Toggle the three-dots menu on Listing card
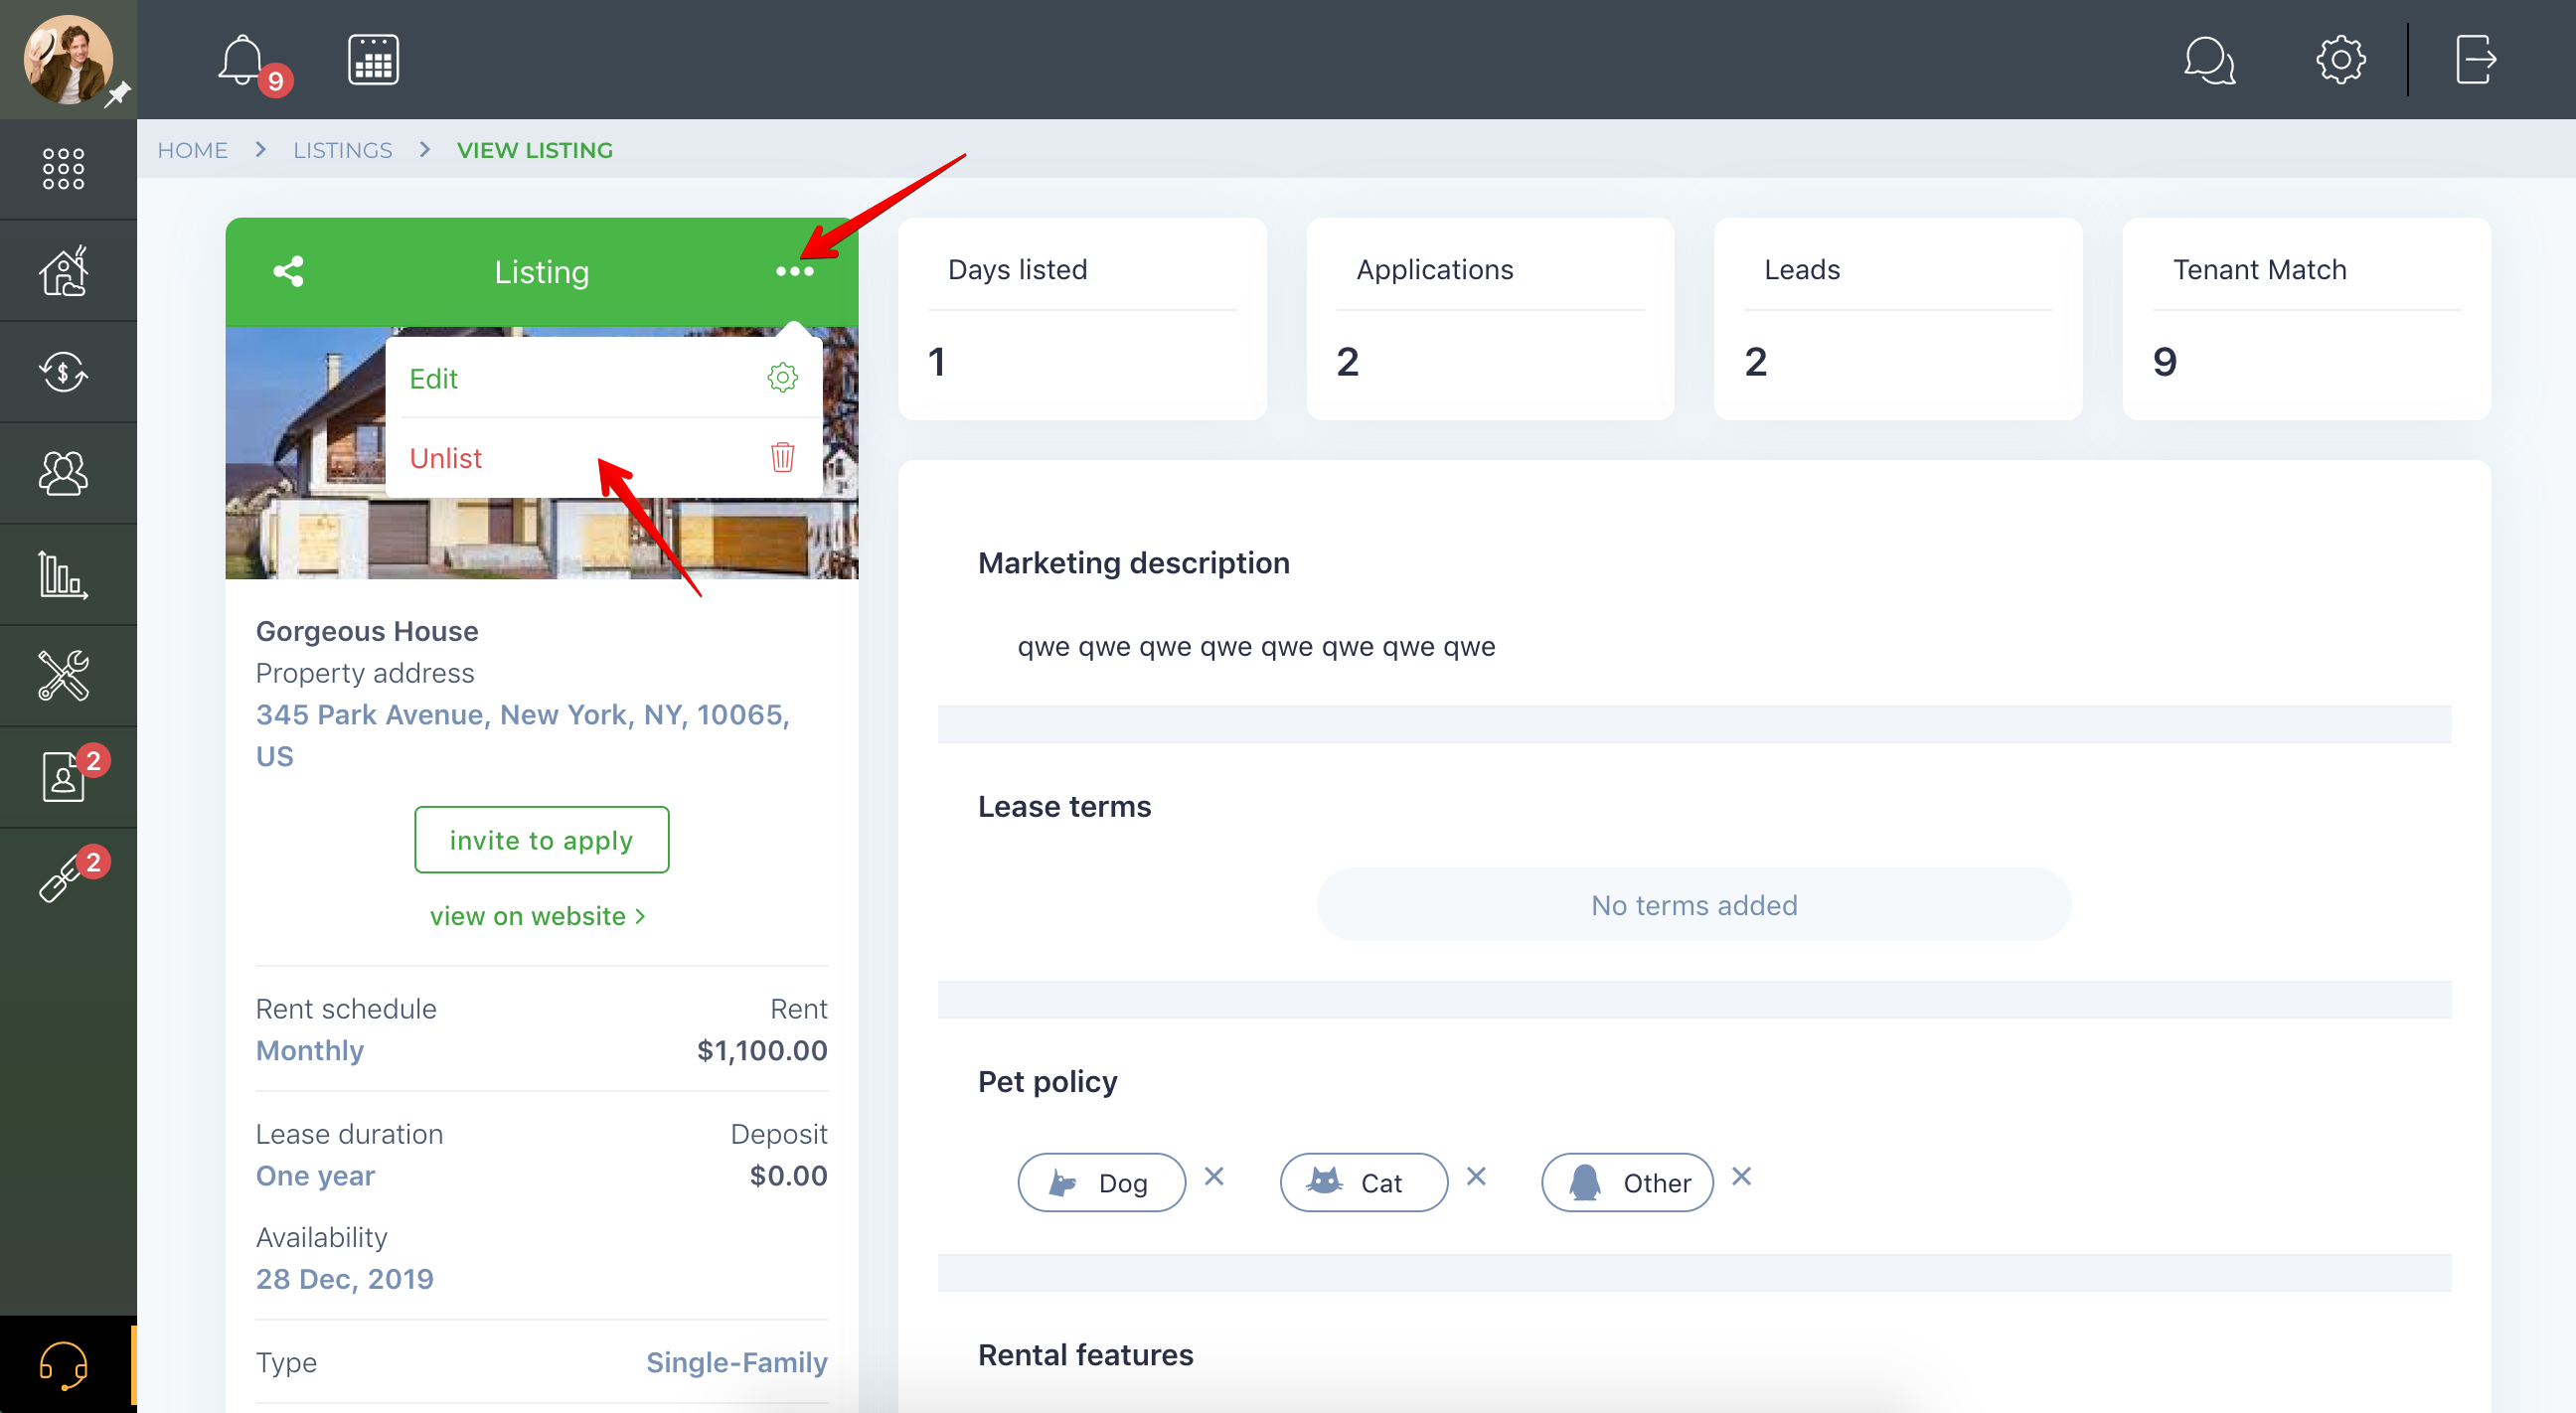2576x1413 pixels. pos(795,271)
